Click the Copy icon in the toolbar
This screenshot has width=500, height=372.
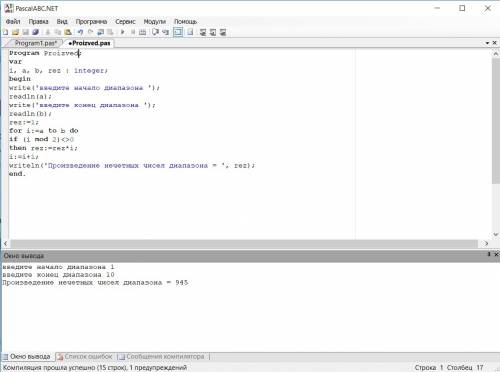click(x=58, y=32)
